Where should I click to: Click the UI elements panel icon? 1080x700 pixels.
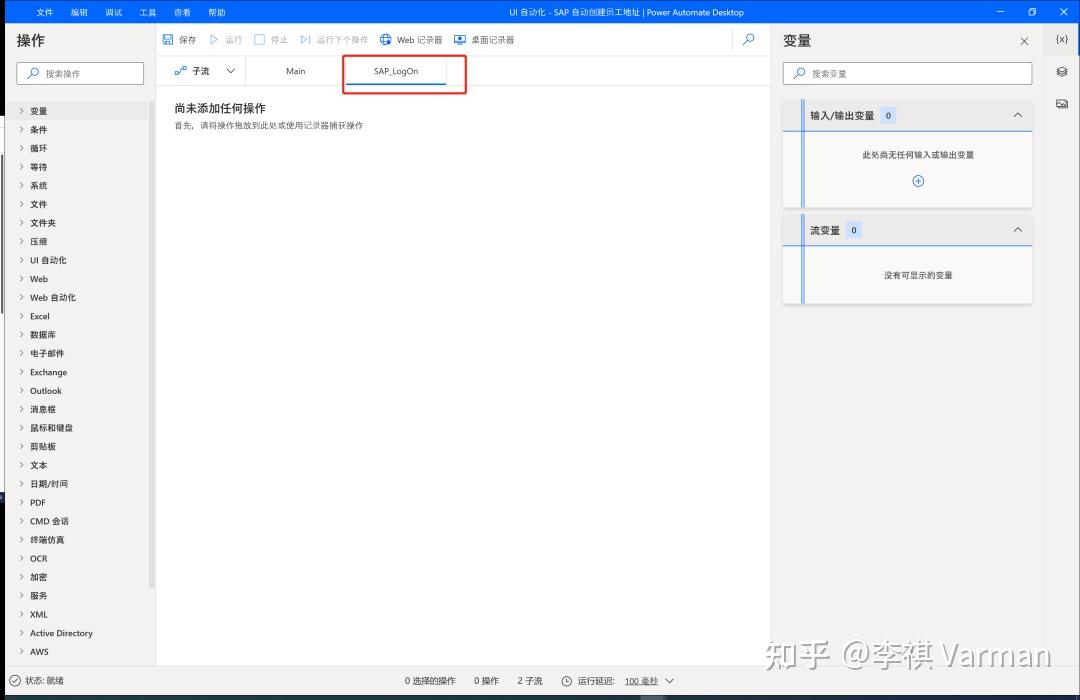point(1062,71)
